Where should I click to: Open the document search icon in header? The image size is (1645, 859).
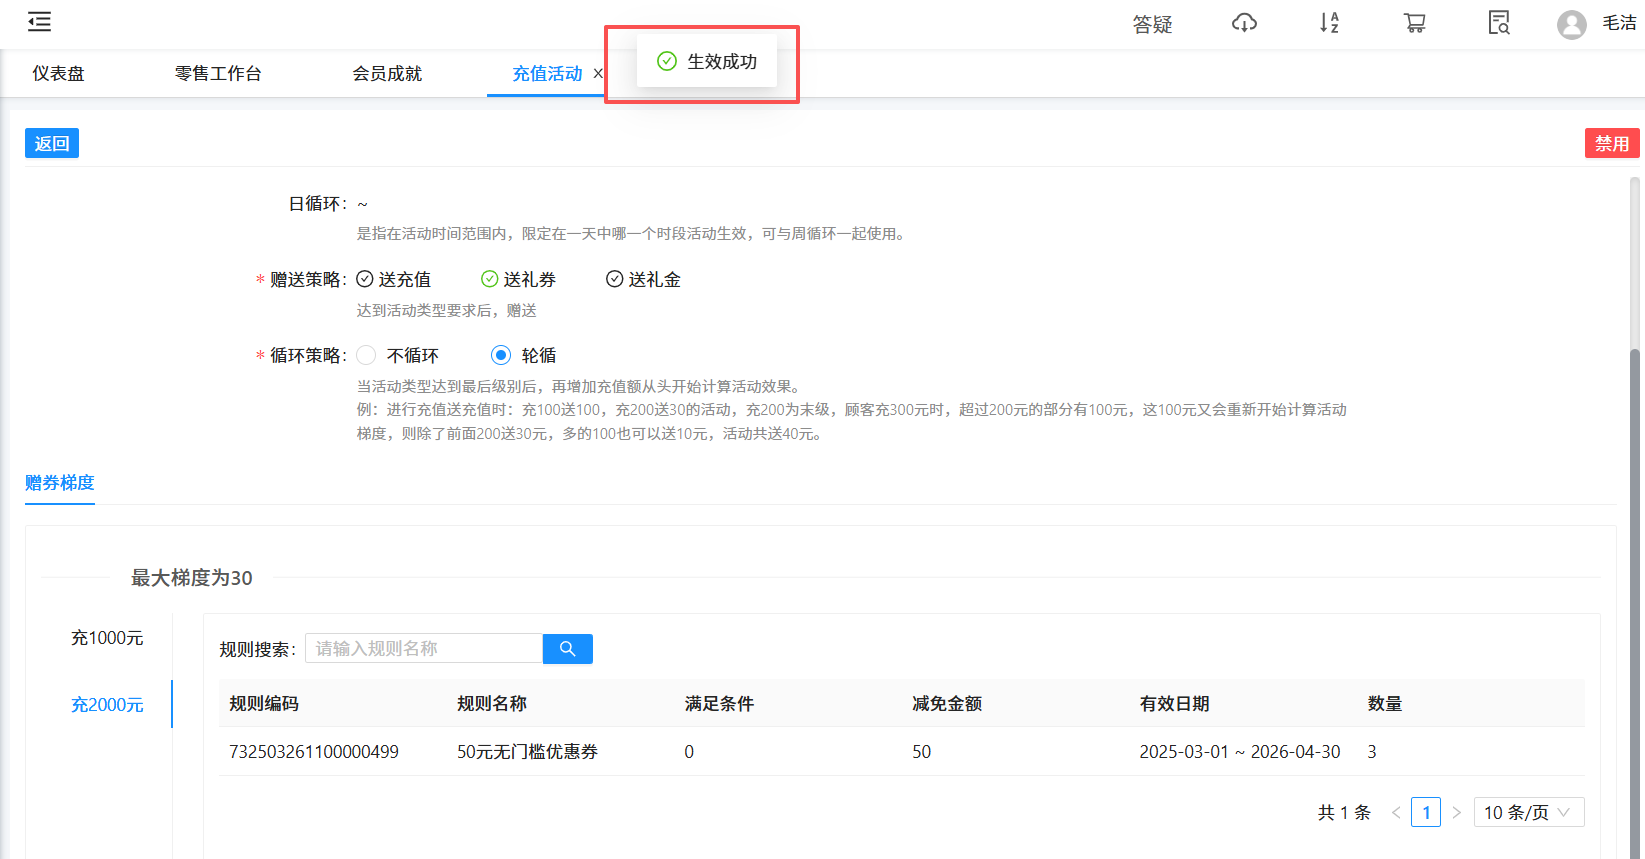pyautogui.click(x=1498, y=23)
